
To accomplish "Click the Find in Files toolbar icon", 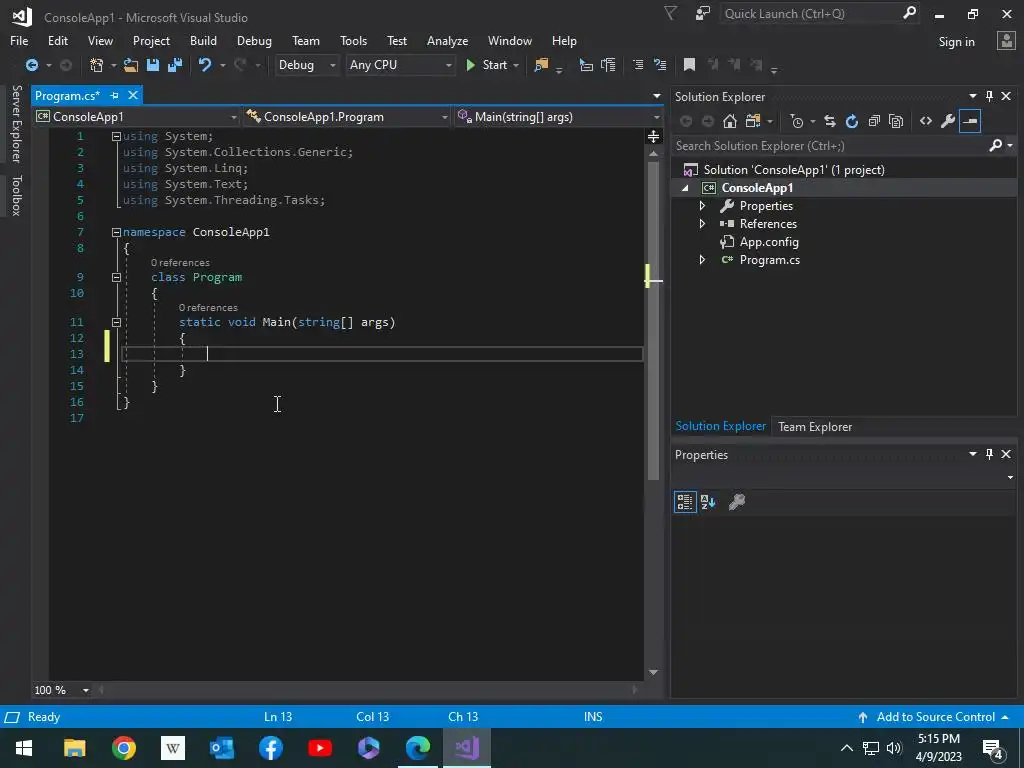I will [541, 65].
